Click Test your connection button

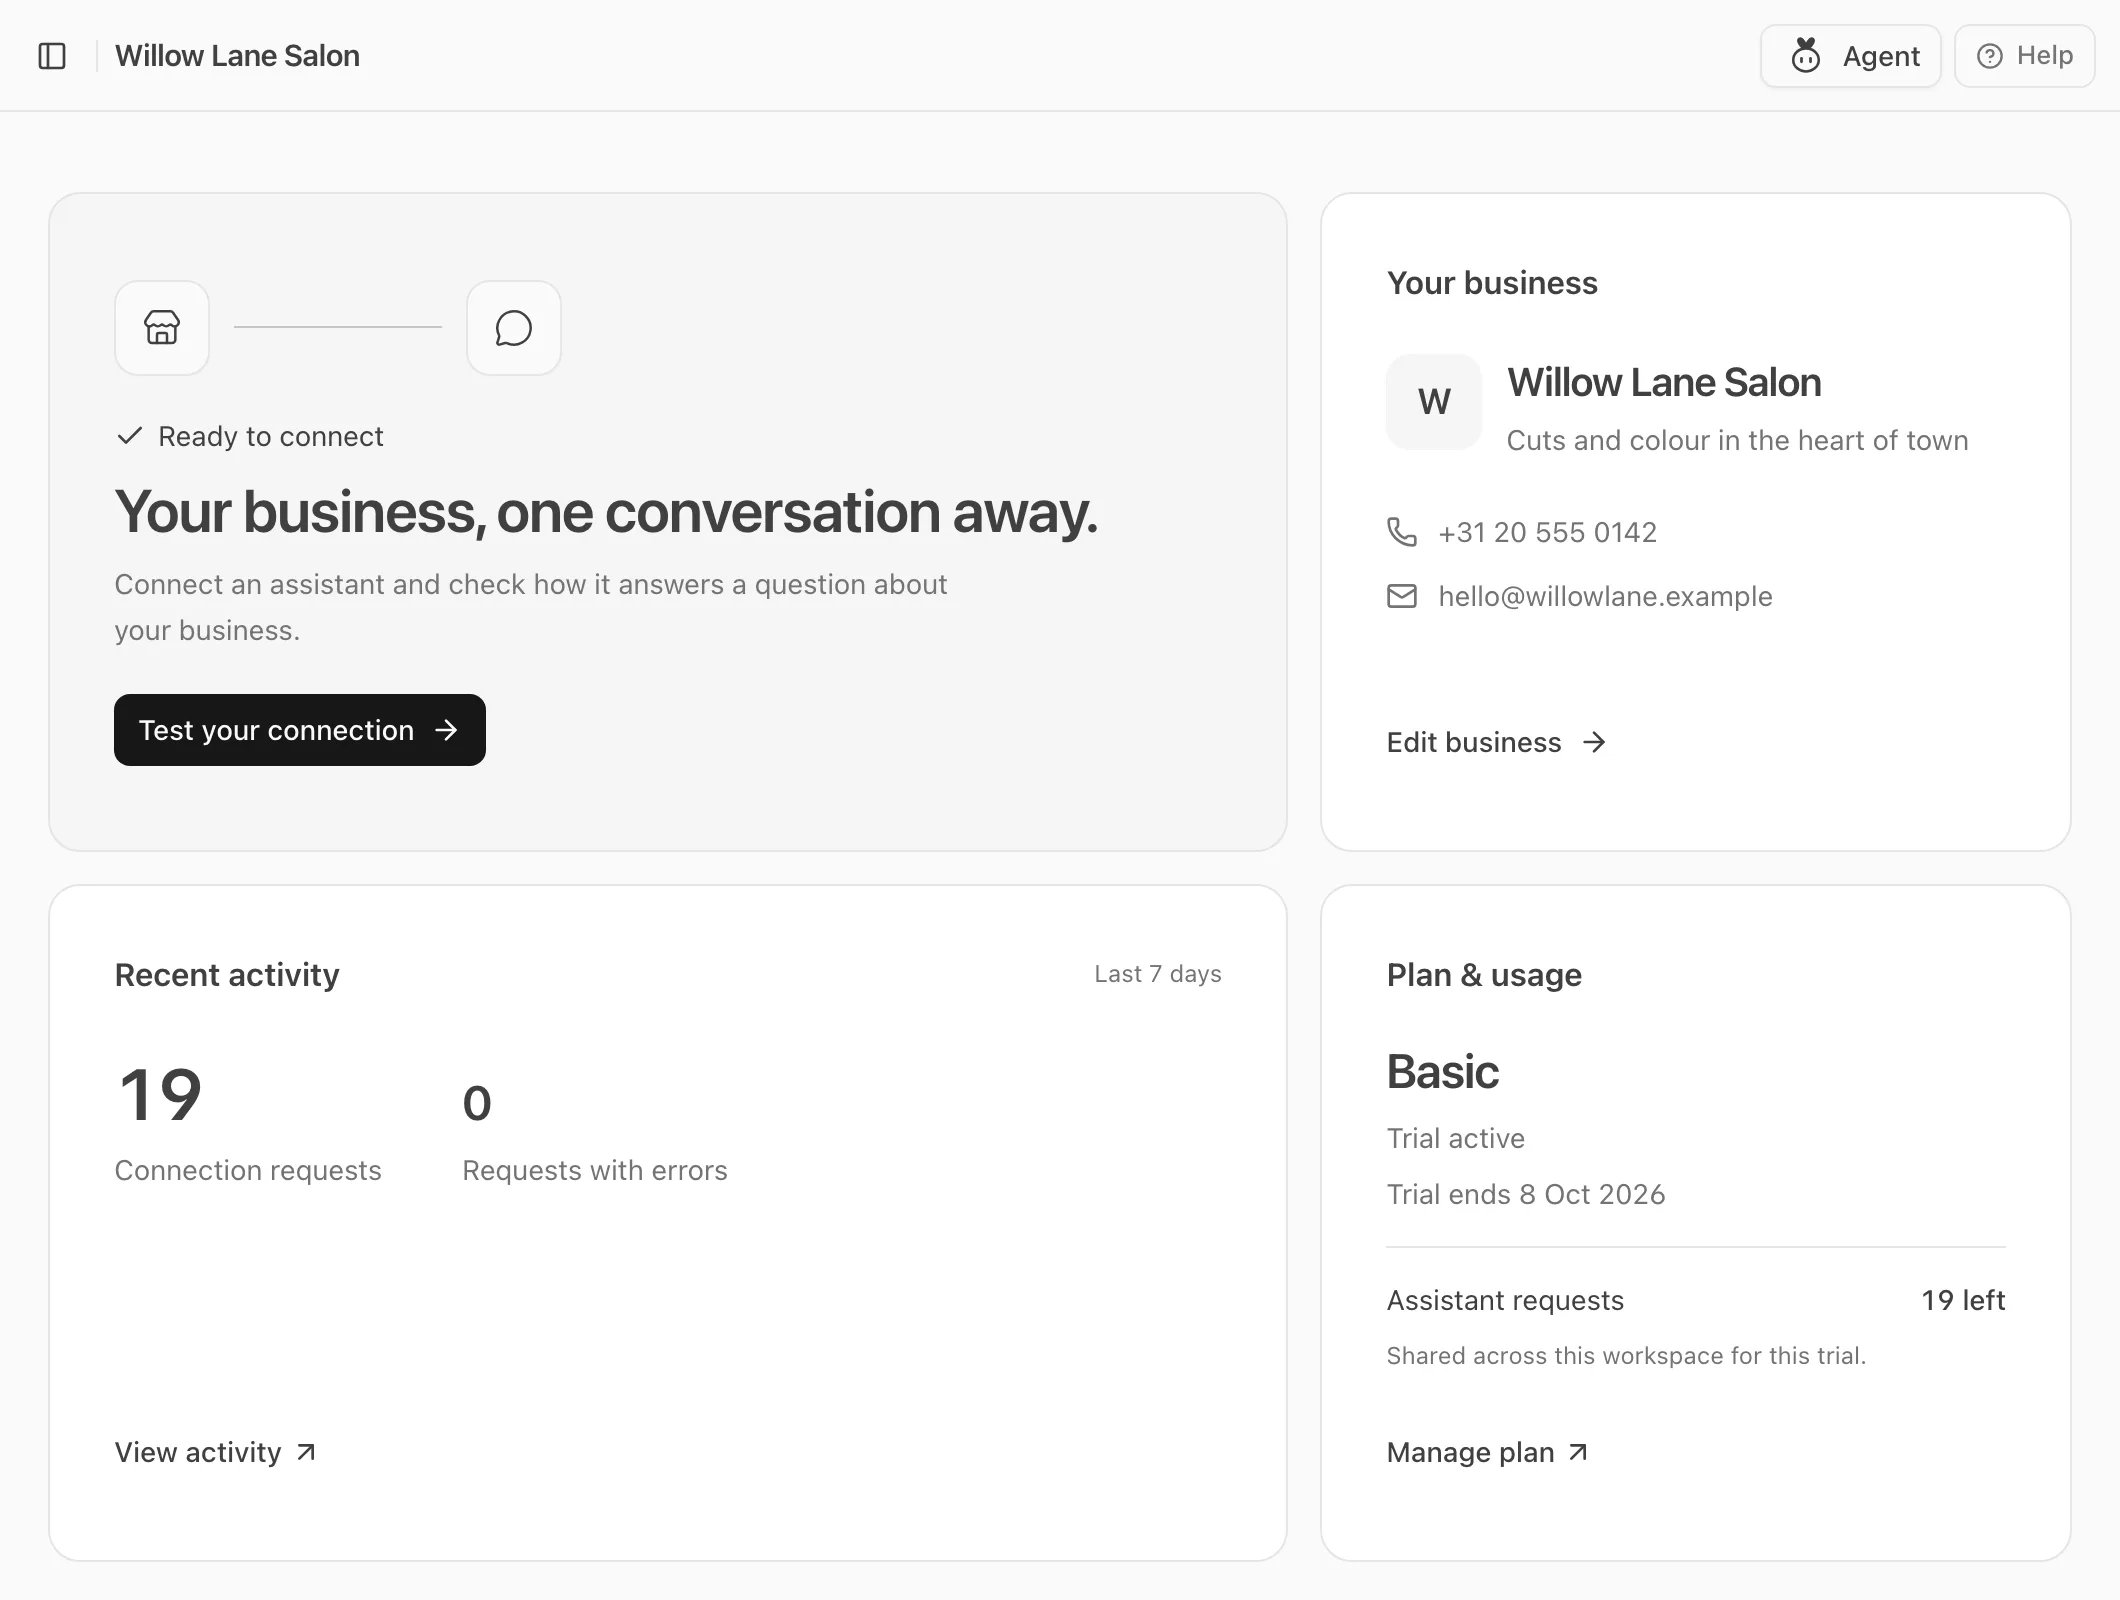pos(300,730)
